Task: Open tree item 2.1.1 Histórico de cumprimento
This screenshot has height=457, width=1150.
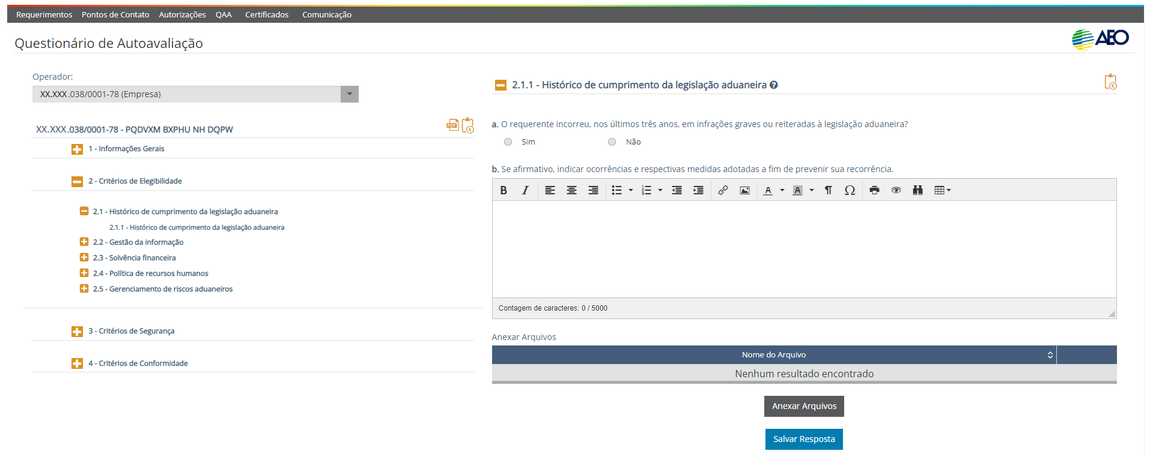Action: (x=197, y=227)
